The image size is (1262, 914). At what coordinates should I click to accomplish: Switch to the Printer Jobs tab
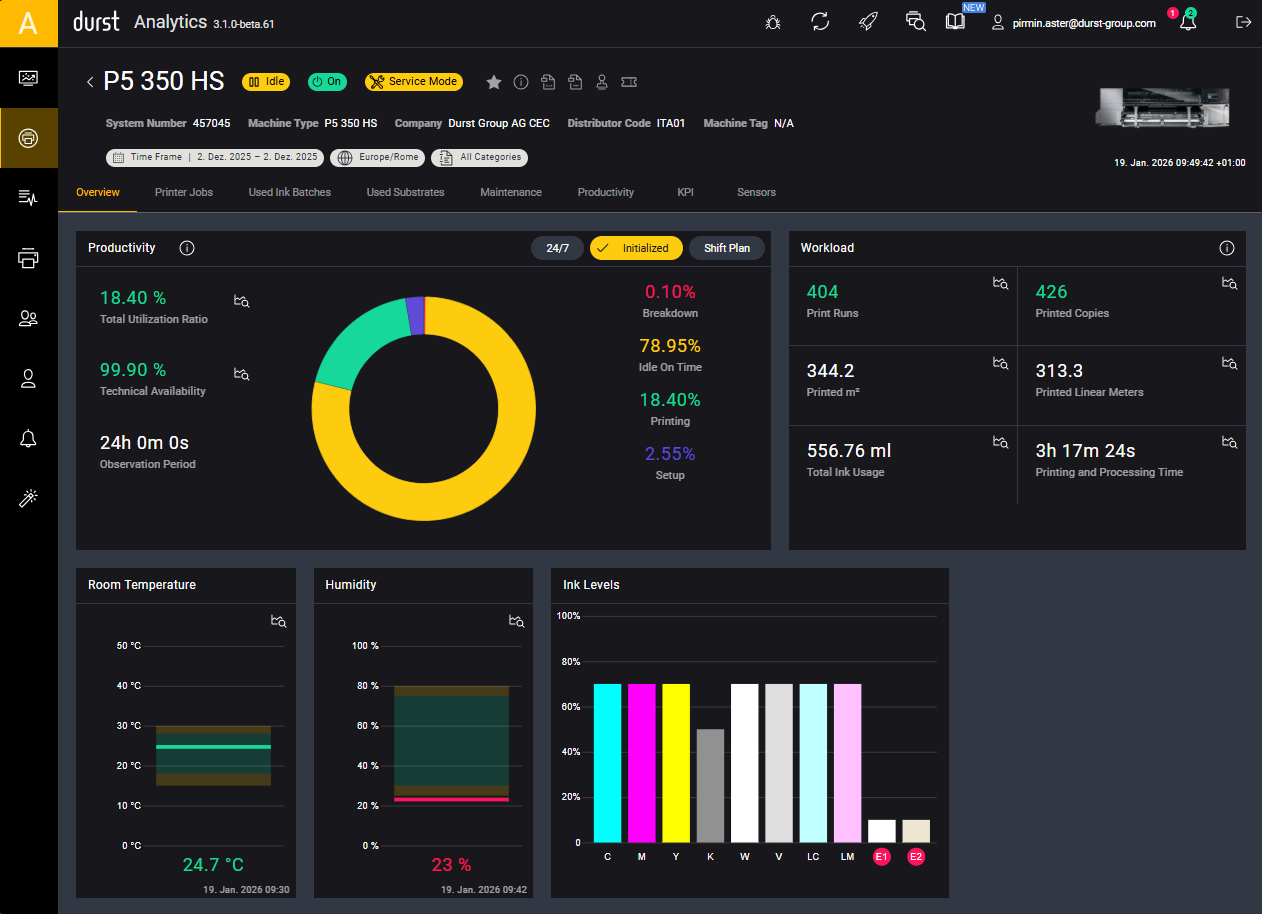(x=184, y=192)
